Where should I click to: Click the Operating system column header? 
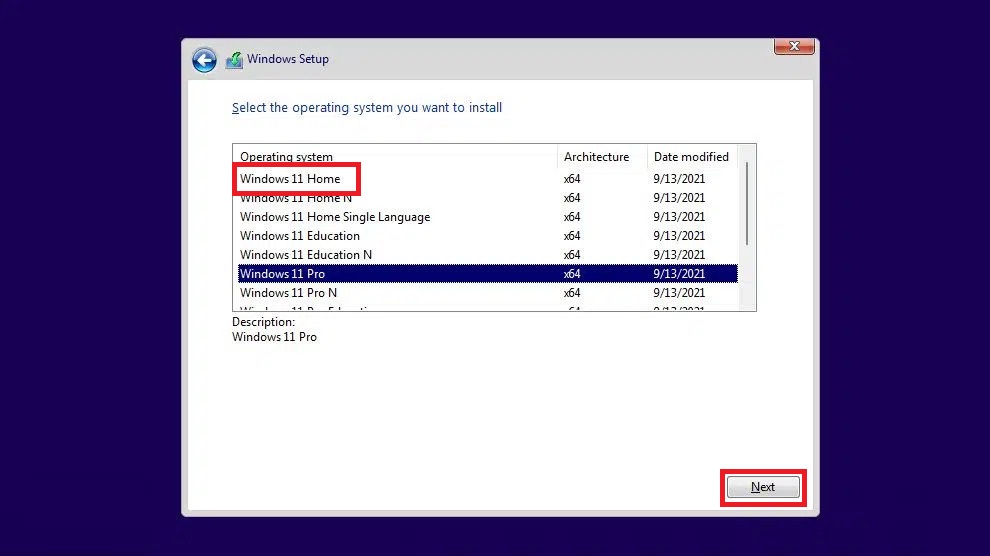click(395, 157)
